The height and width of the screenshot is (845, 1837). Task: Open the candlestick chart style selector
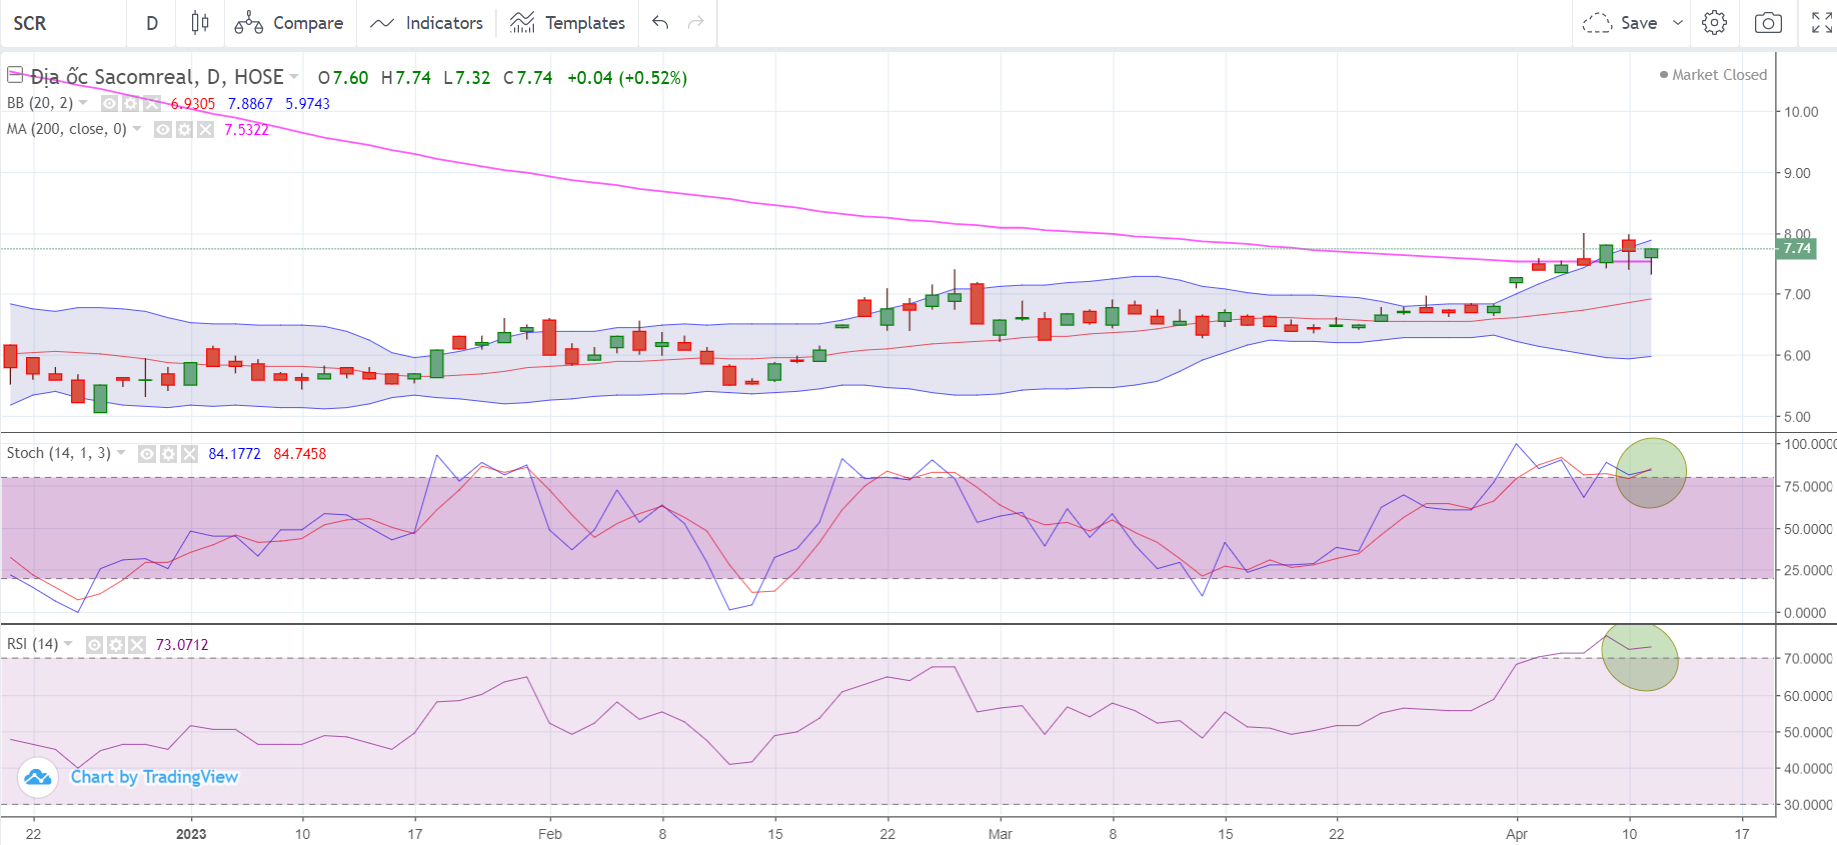tap(200, 23)
